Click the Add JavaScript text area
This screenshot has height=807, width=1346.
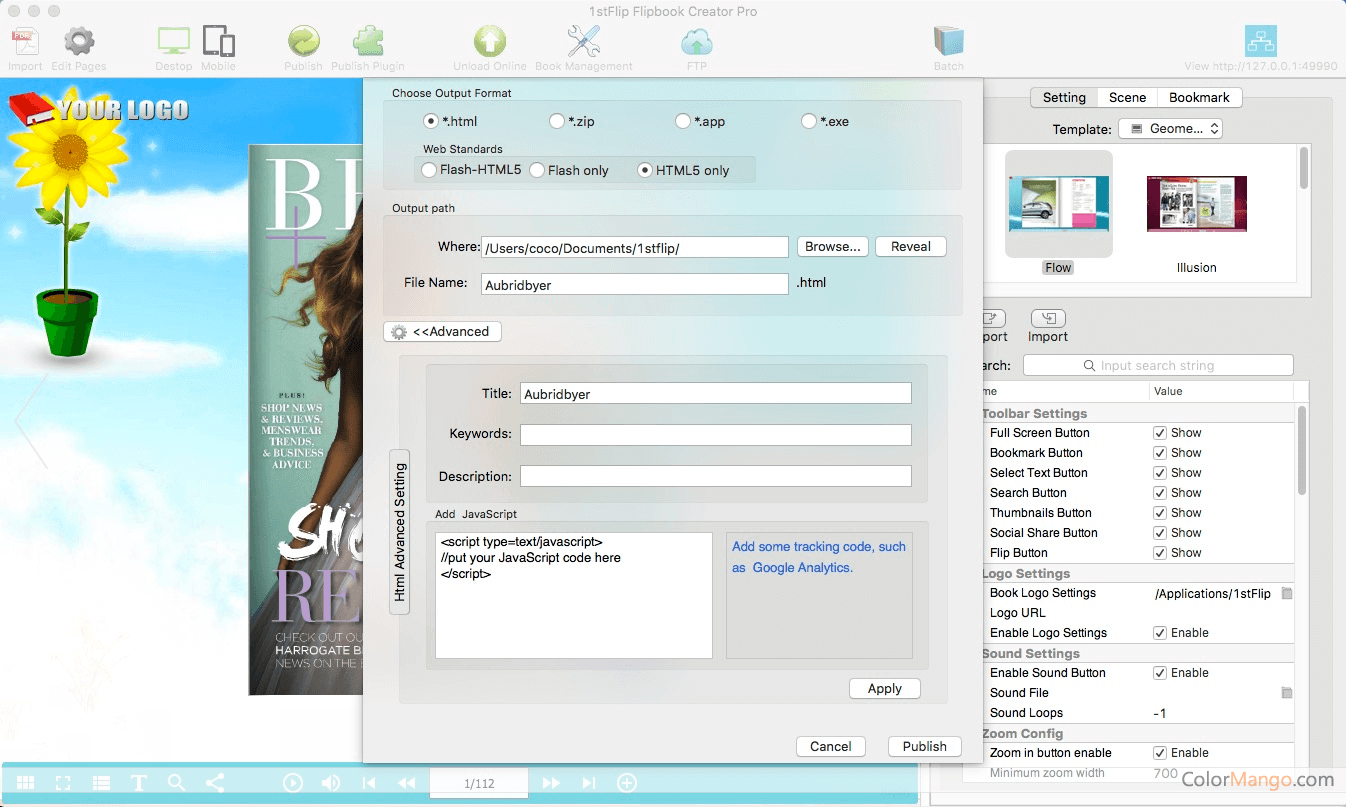point(574,595)
